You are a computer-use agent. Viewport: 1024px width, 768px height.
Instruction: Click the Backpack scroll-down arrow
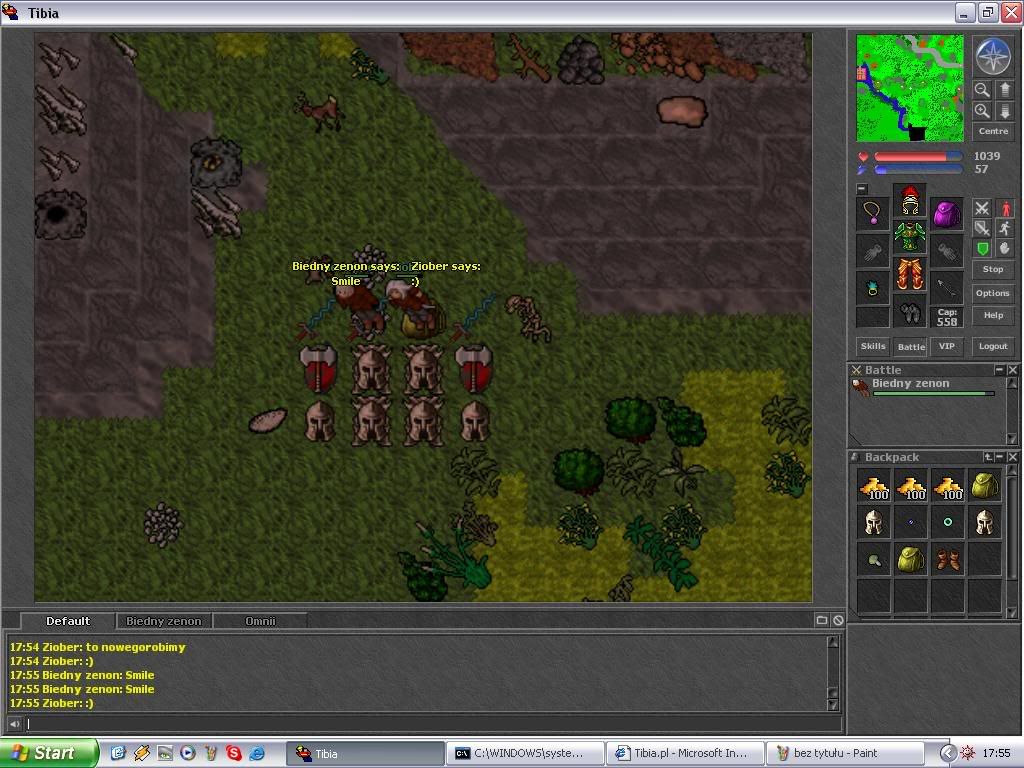(x=1012, y=612)
